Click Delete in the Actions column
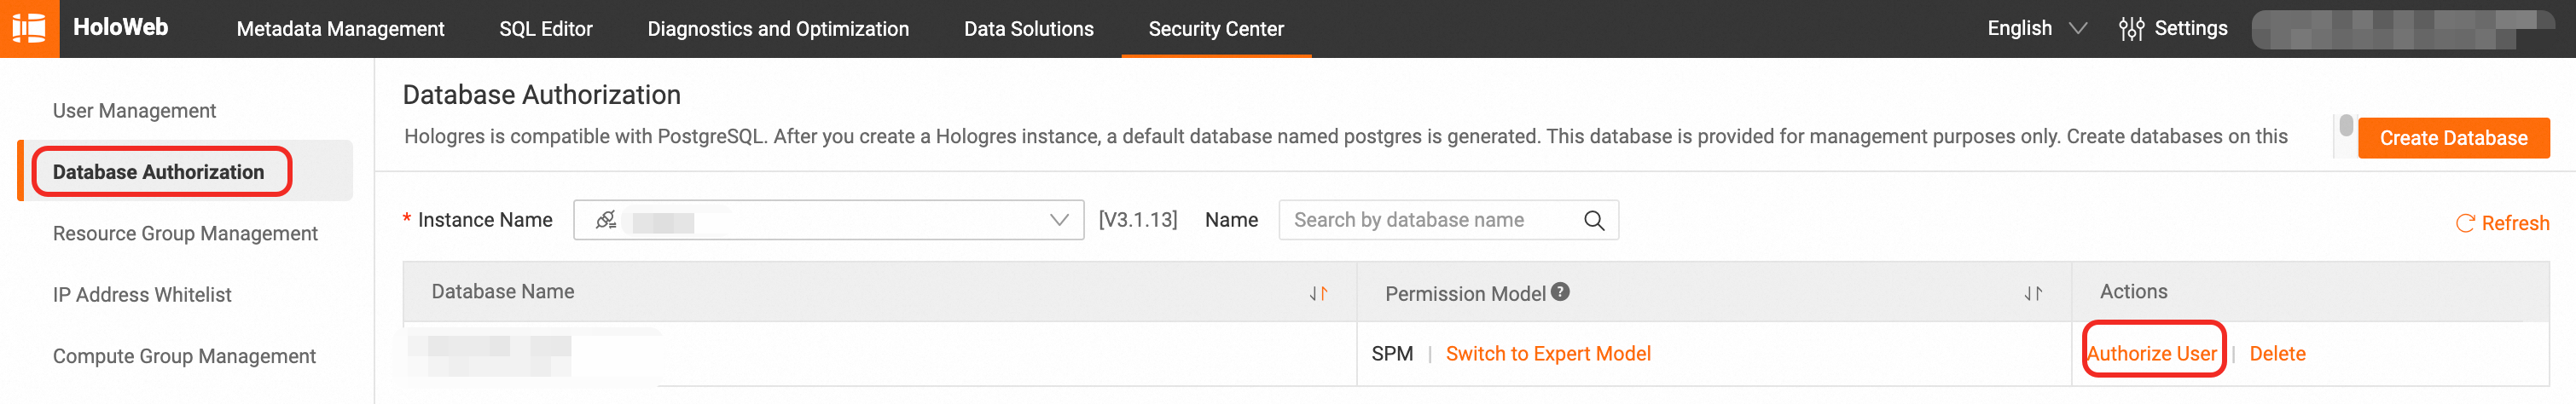The height and width of the screenshot is (404, 2576). pyautogui.click(x=2276, y=354)
